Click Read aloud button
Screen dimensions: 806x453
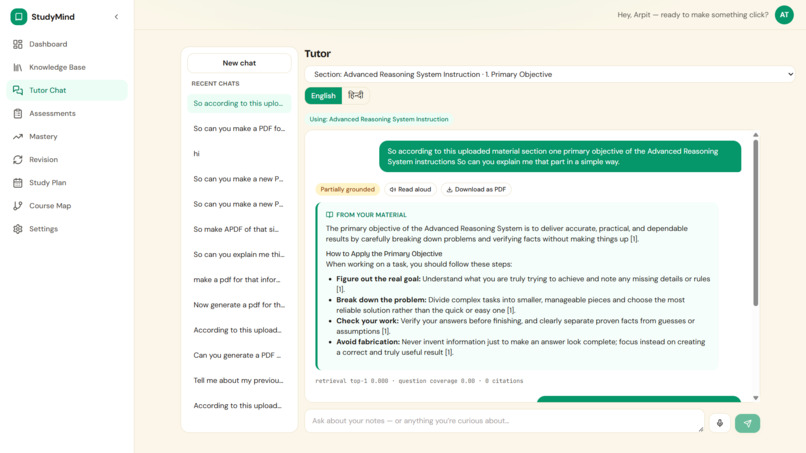tap(410, 189)
